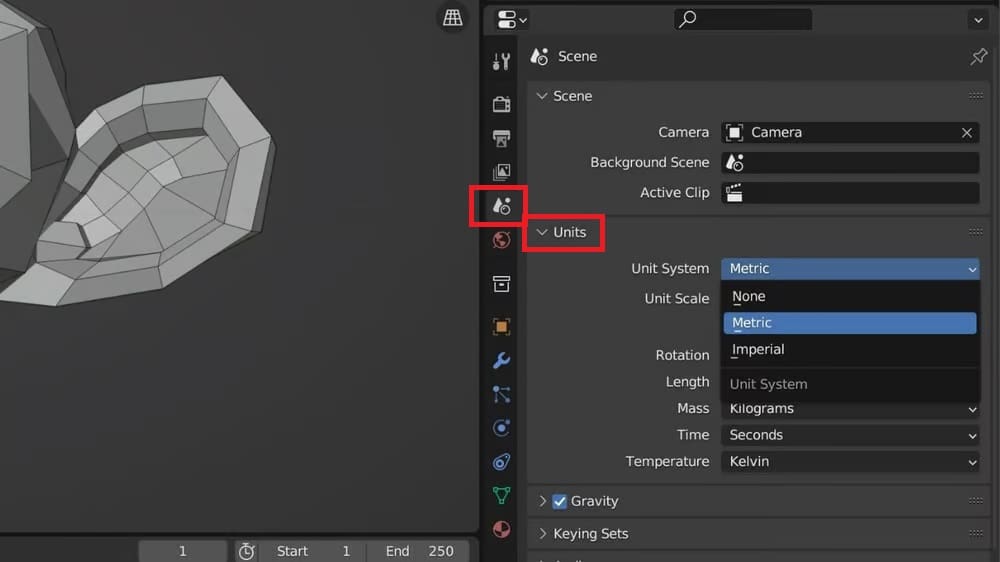Image resolution: width=1000 pixels, height=562 pixels.
Task: Click the Gravity panel drag grip
Action: pos(976,501)
